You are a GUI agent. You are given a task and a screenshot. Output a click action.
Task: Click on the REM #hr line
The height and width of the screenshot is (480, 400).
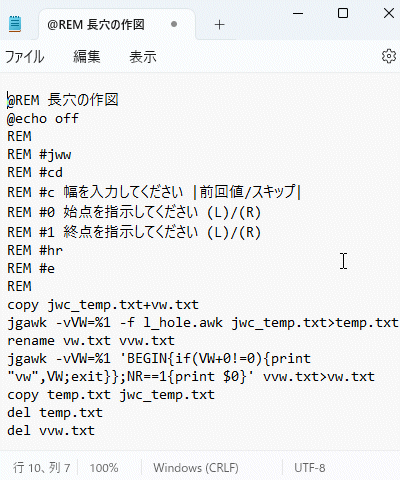pos(35,250)
